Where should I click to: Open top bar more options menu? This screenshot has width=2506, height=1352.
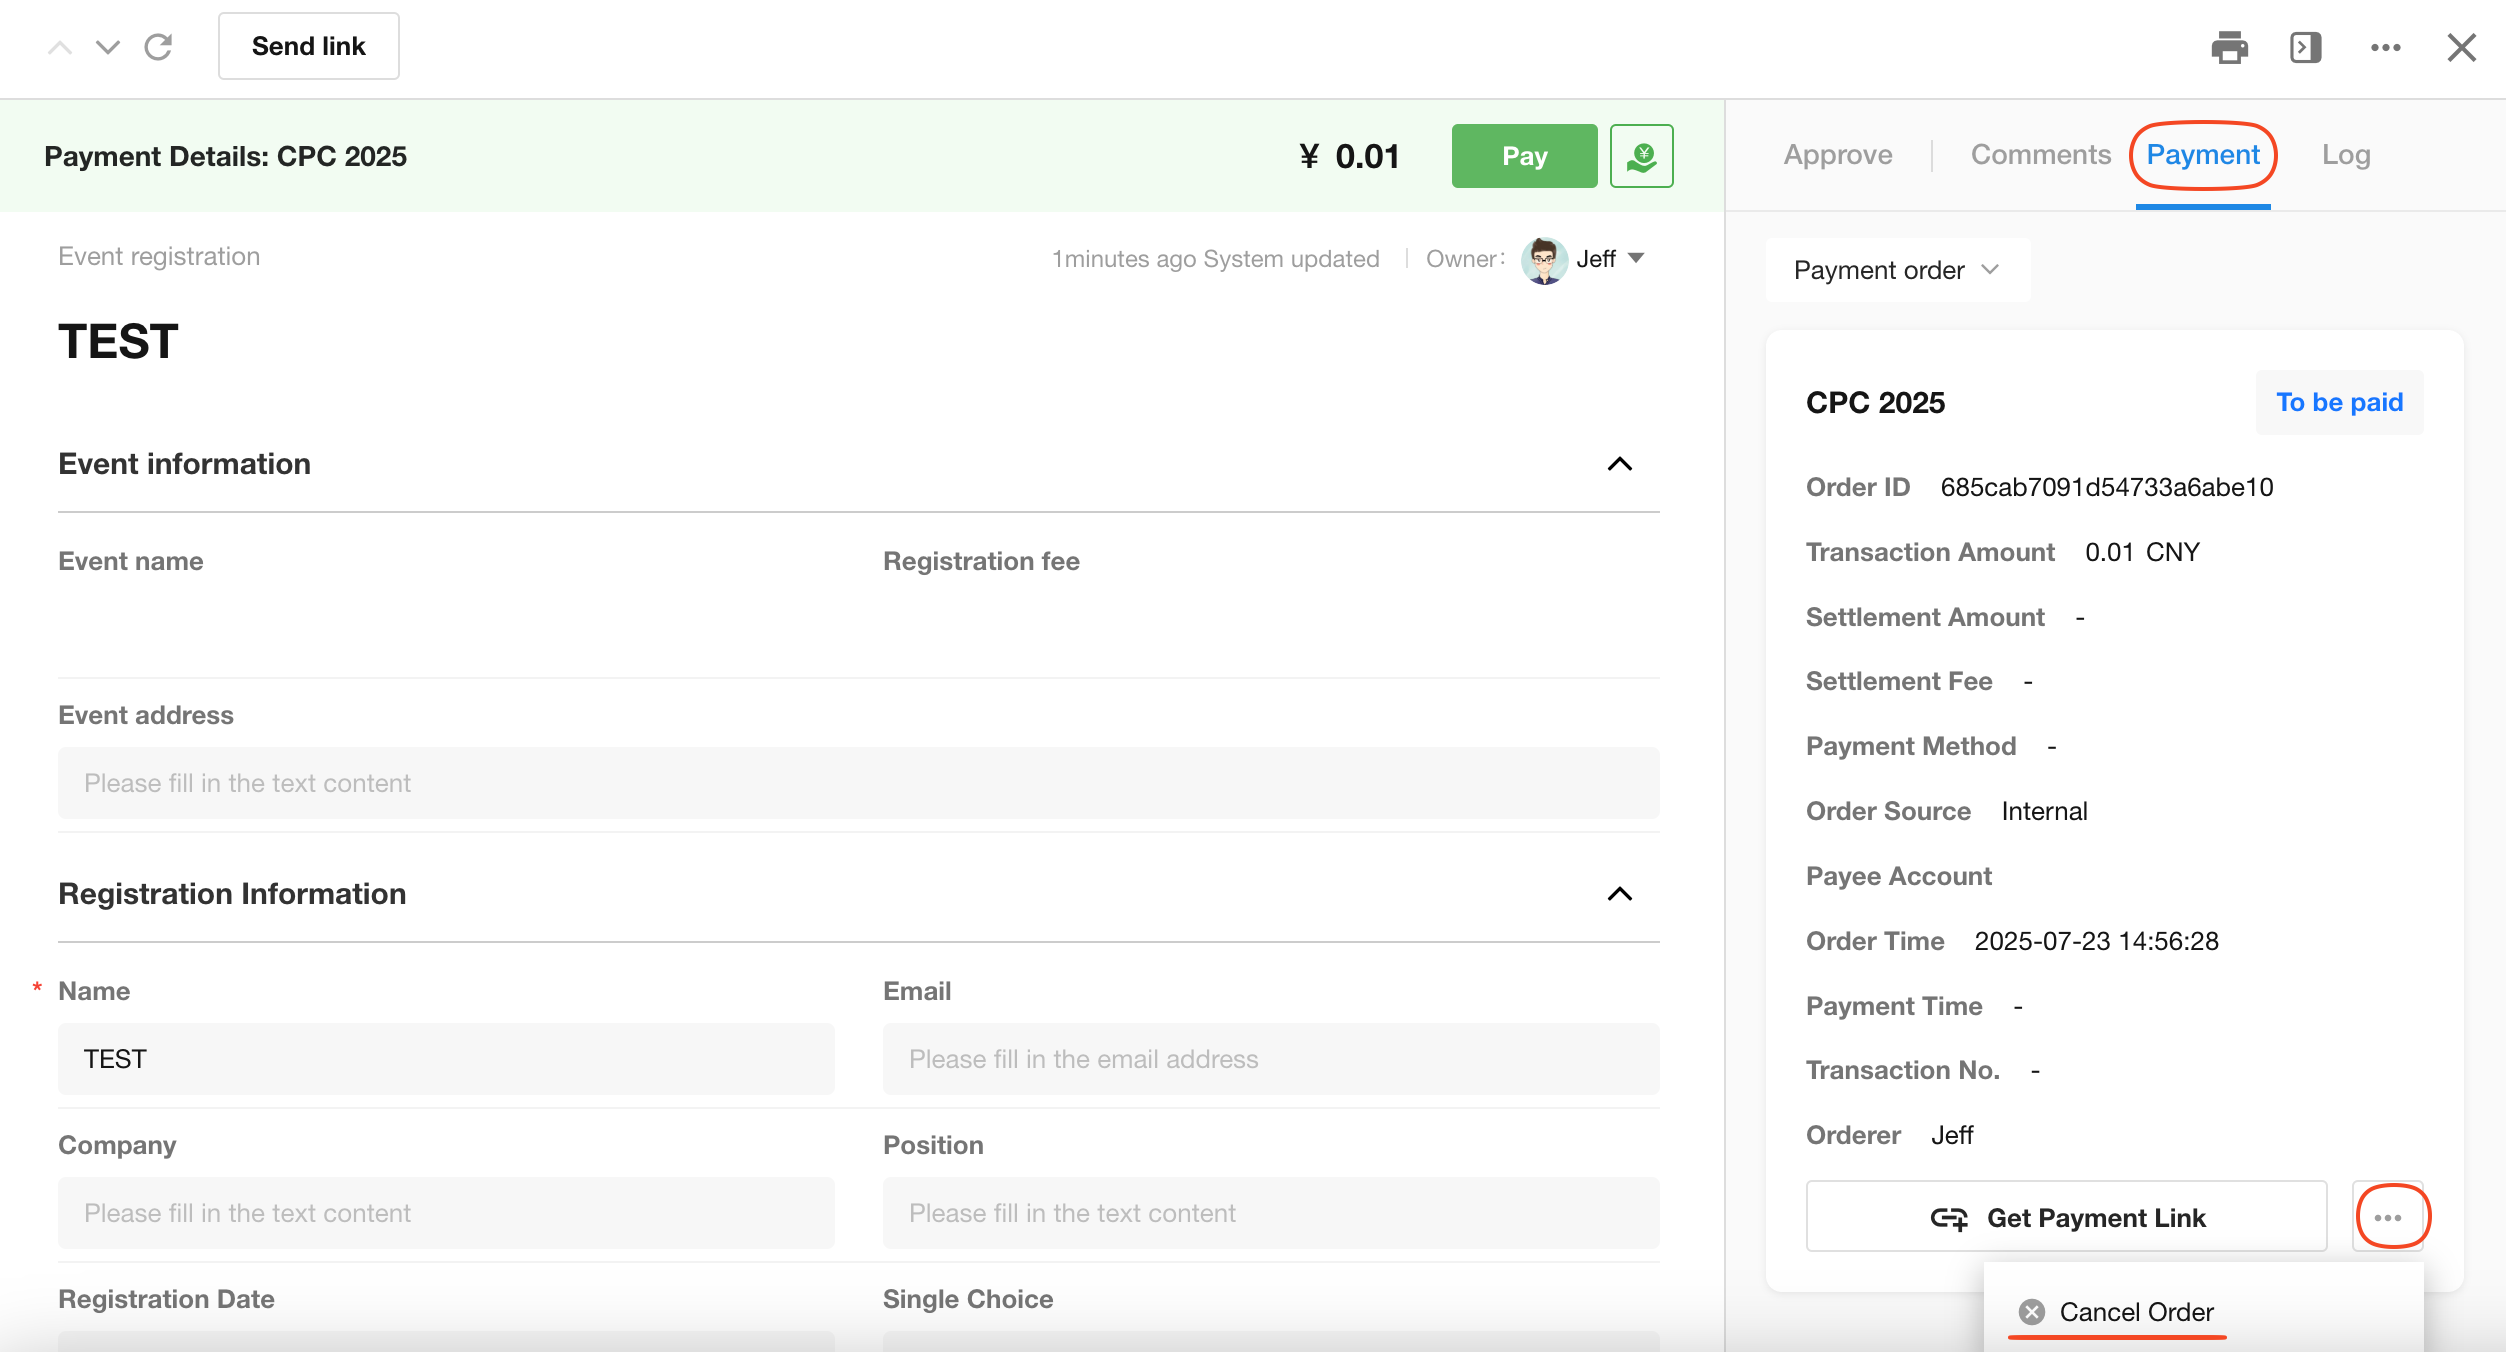pyautogui.click(x=2385, y=47)
